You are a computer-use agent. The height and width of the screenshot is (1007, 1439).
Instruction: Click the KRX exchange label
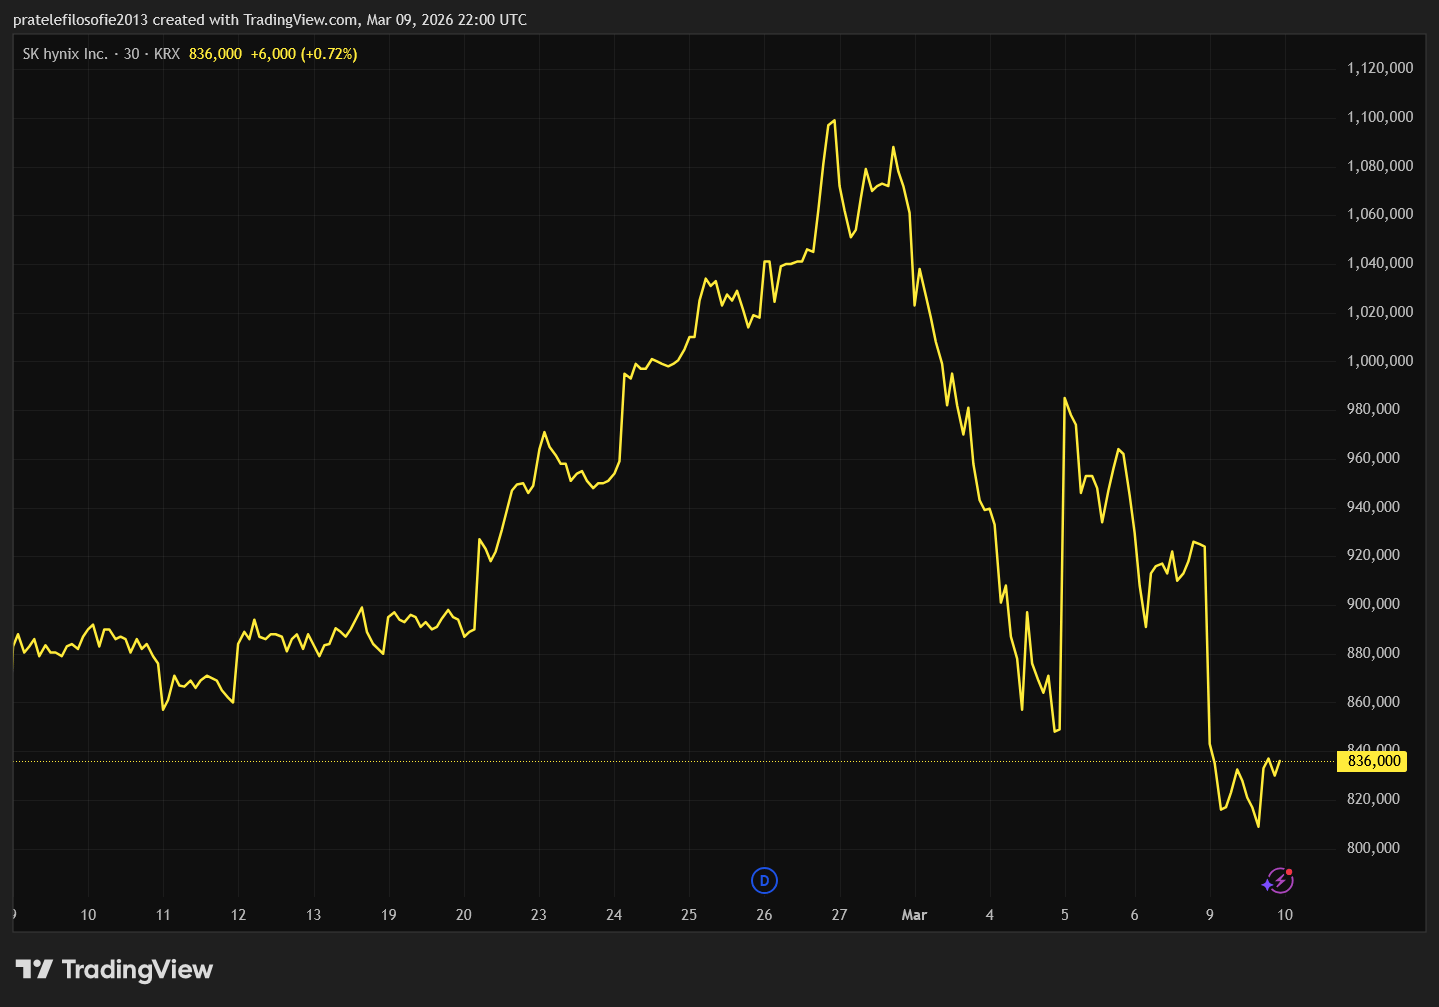(x=167, y=54)
